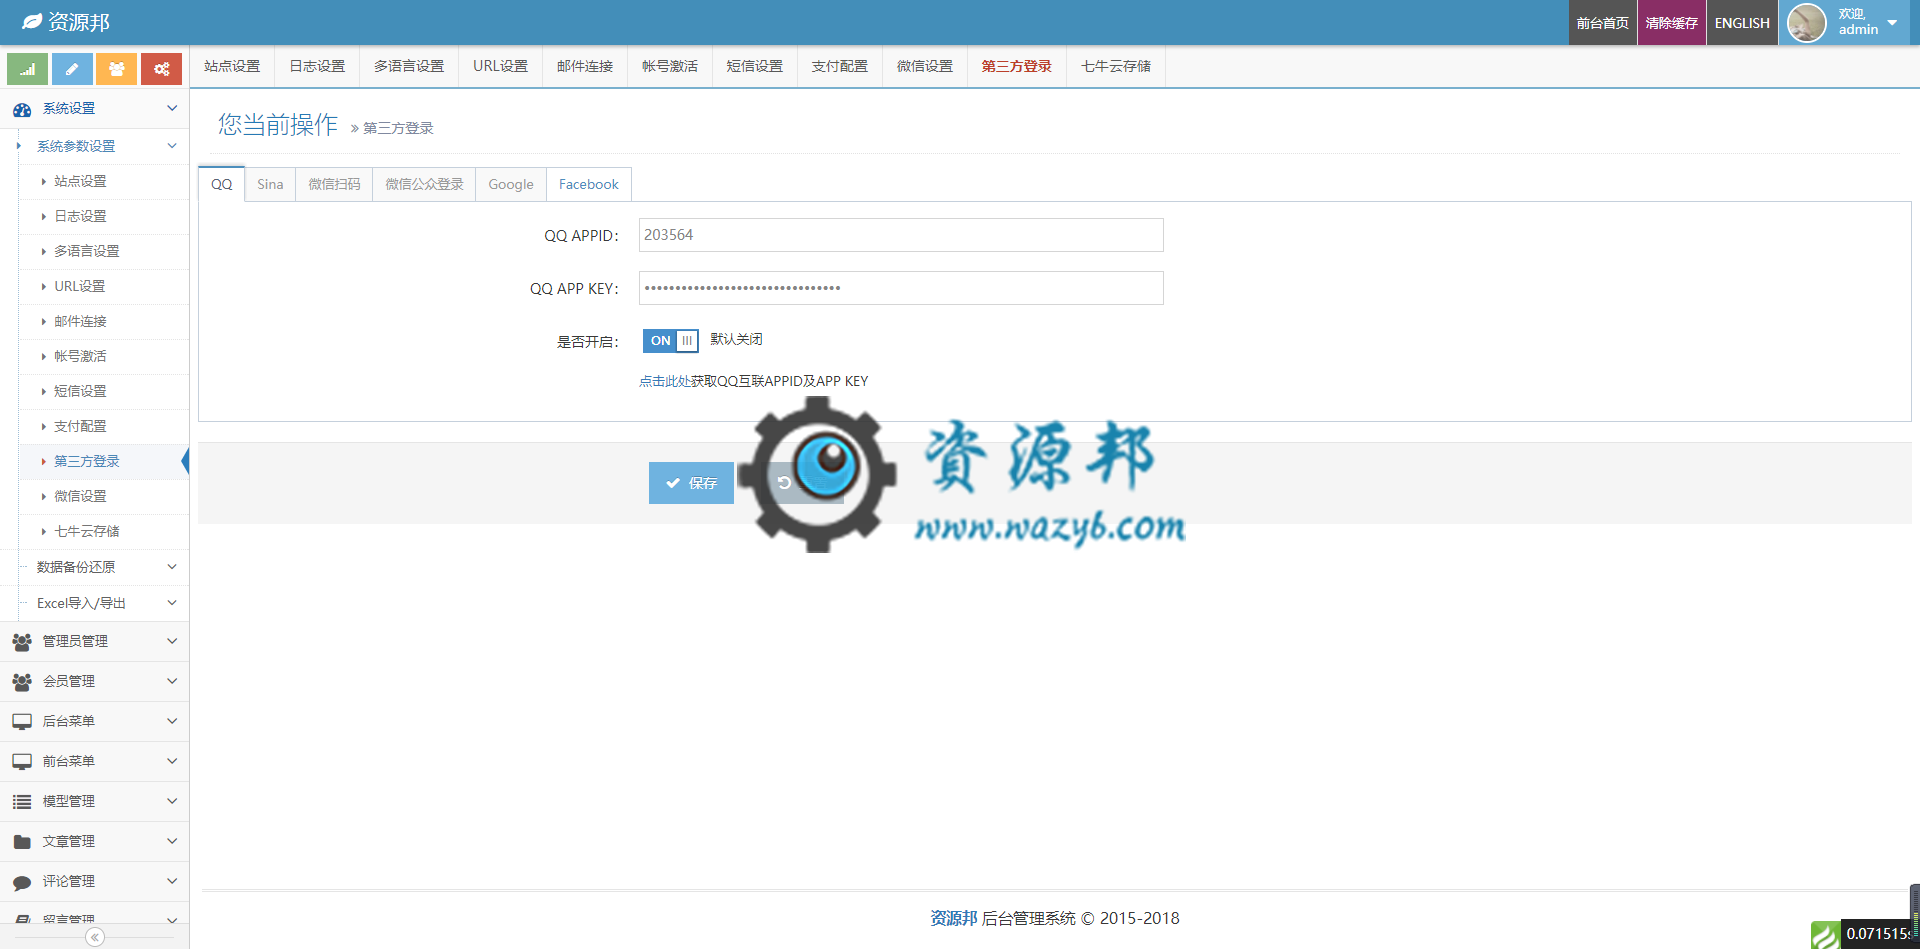Click the 文章管理 folder icon
This screenshot has height=949, width=1920.
tap(22, 842)
